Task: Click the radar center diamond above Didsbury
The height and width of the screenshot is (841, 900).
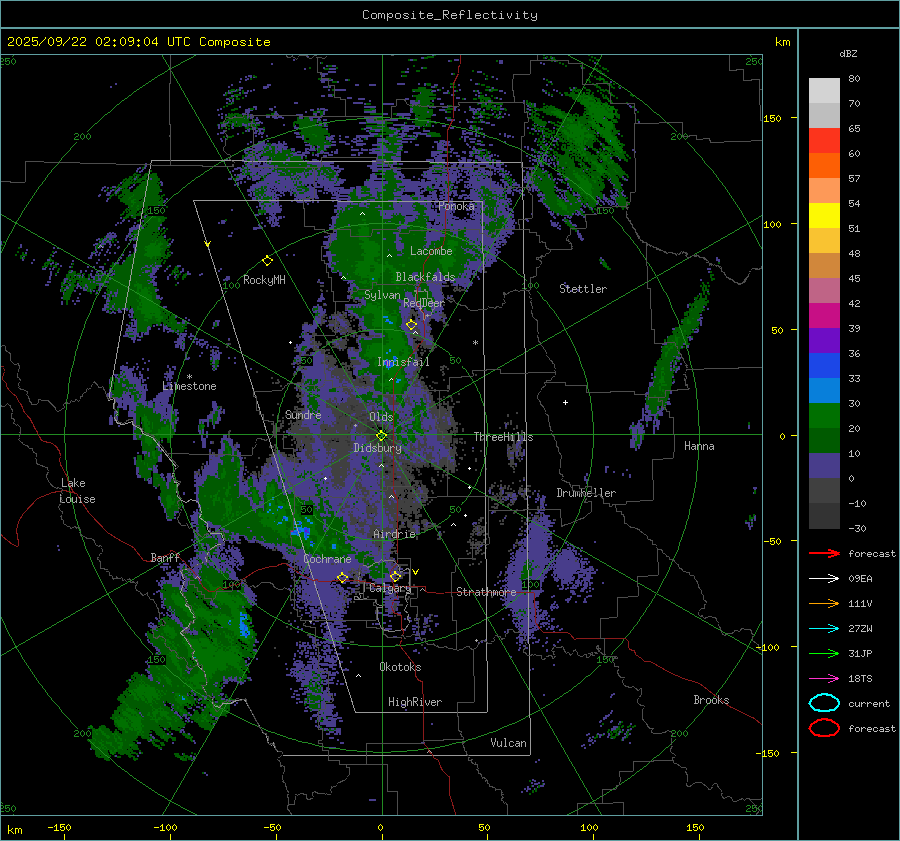Action: (381, 435)
